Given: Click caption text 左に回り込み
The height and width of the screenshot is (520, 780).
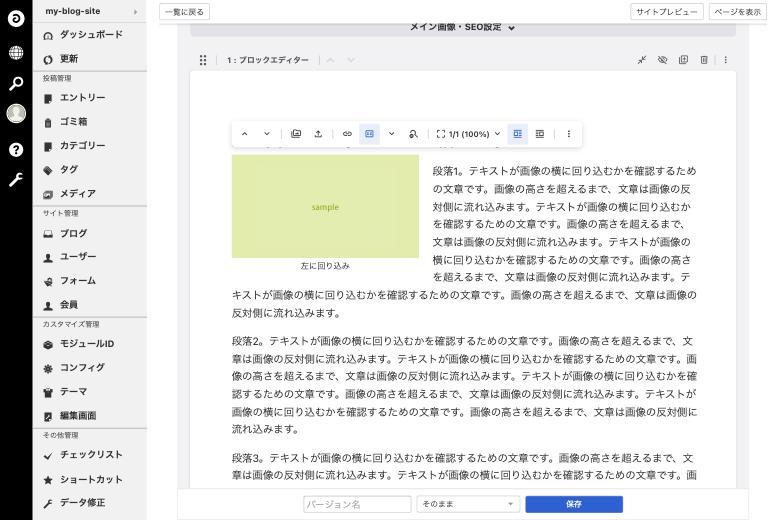Looking at the screenshot, I should (325, 266).
